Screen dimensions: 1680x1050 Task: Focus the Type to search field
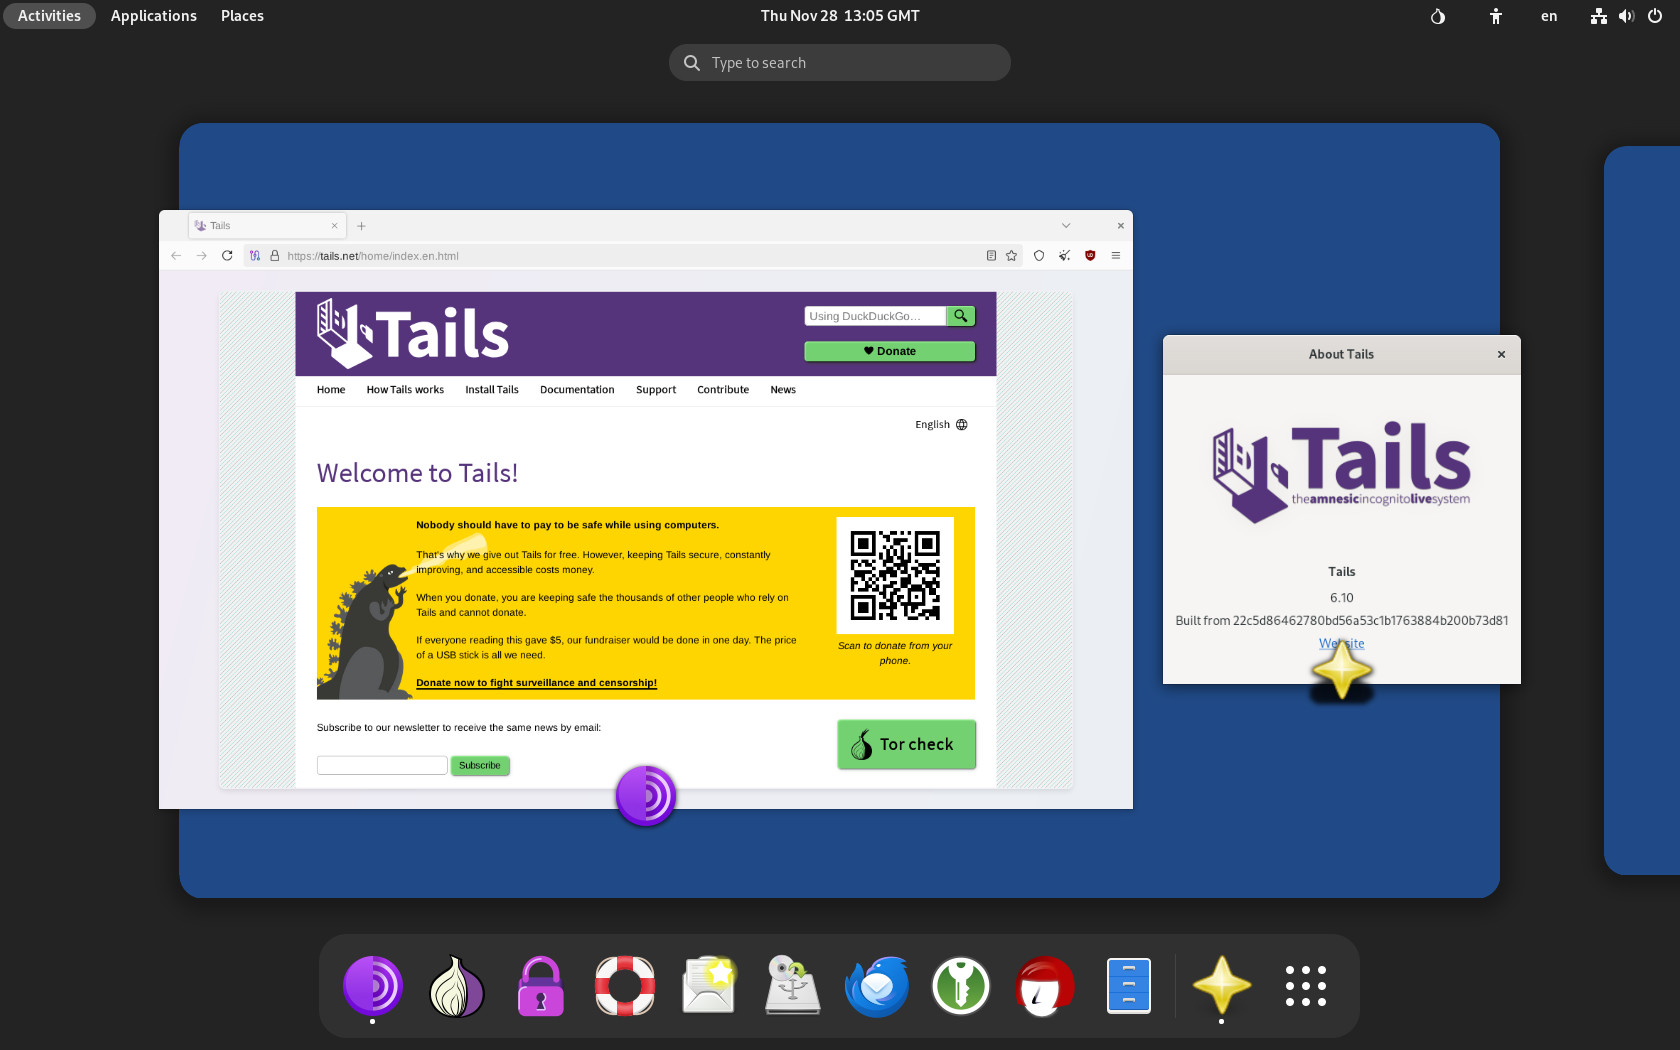coord(840,63)
